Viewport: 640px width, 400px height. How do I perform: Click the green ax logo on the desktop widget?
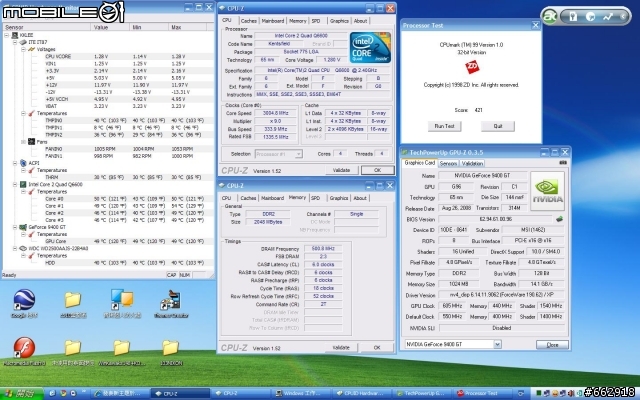coord(549,16)
